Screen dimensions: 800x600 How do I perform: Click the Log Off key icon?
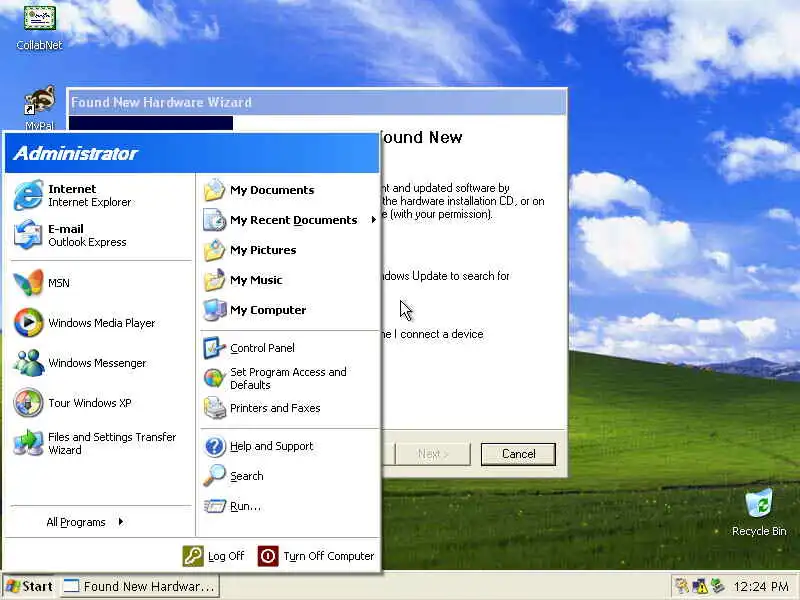click(193, 556)
